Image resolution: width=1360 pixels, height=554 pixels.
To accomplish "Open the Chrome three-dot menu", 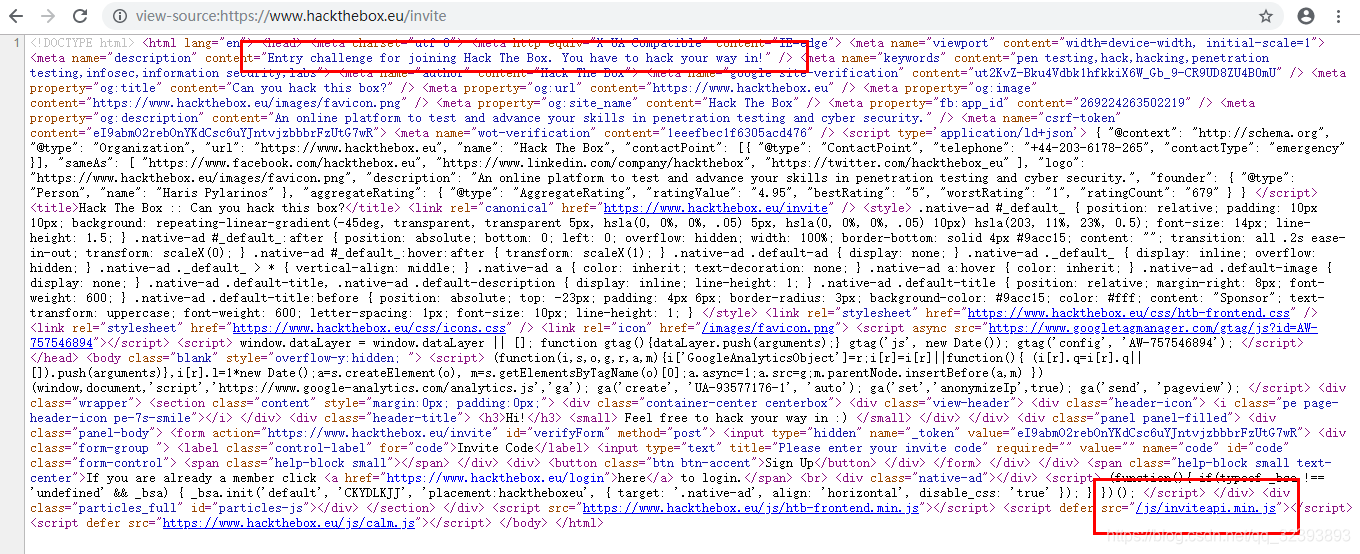I will [1340, 16].
